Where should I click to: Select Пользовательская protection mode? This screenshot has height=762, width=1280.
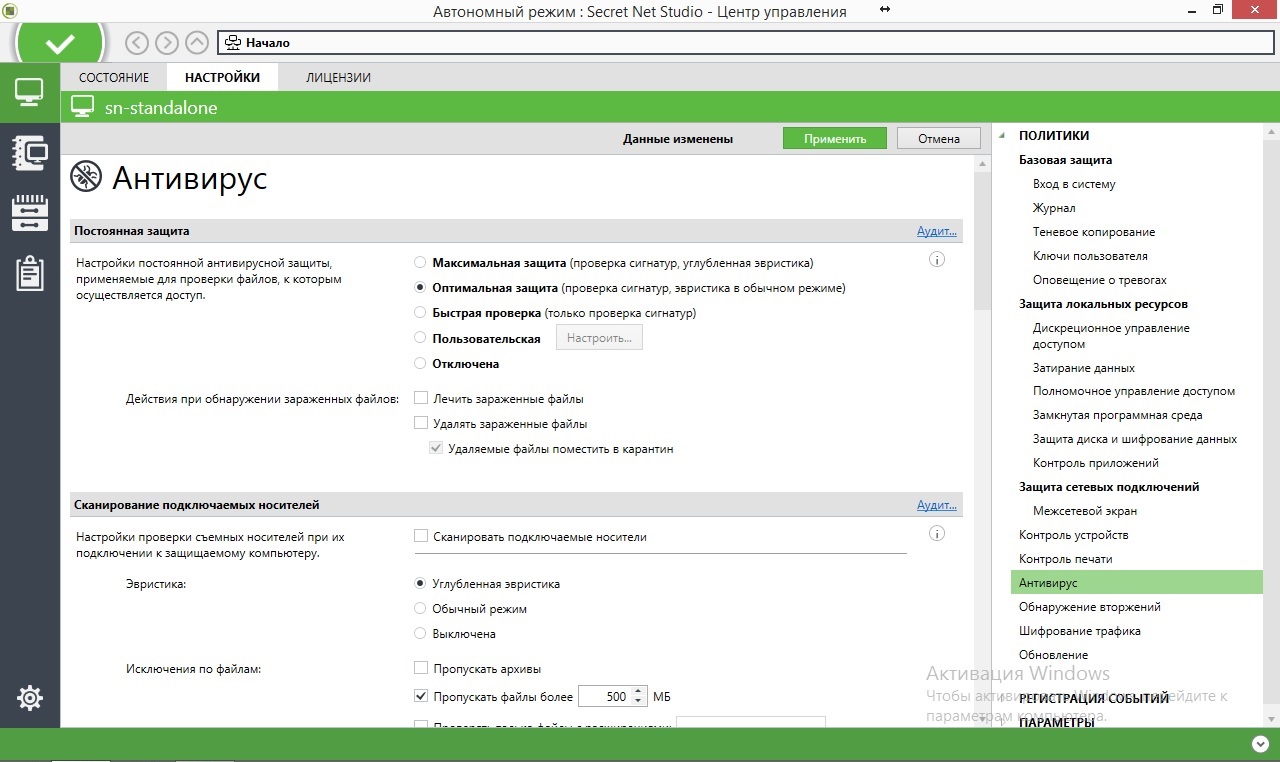[421, 338]
